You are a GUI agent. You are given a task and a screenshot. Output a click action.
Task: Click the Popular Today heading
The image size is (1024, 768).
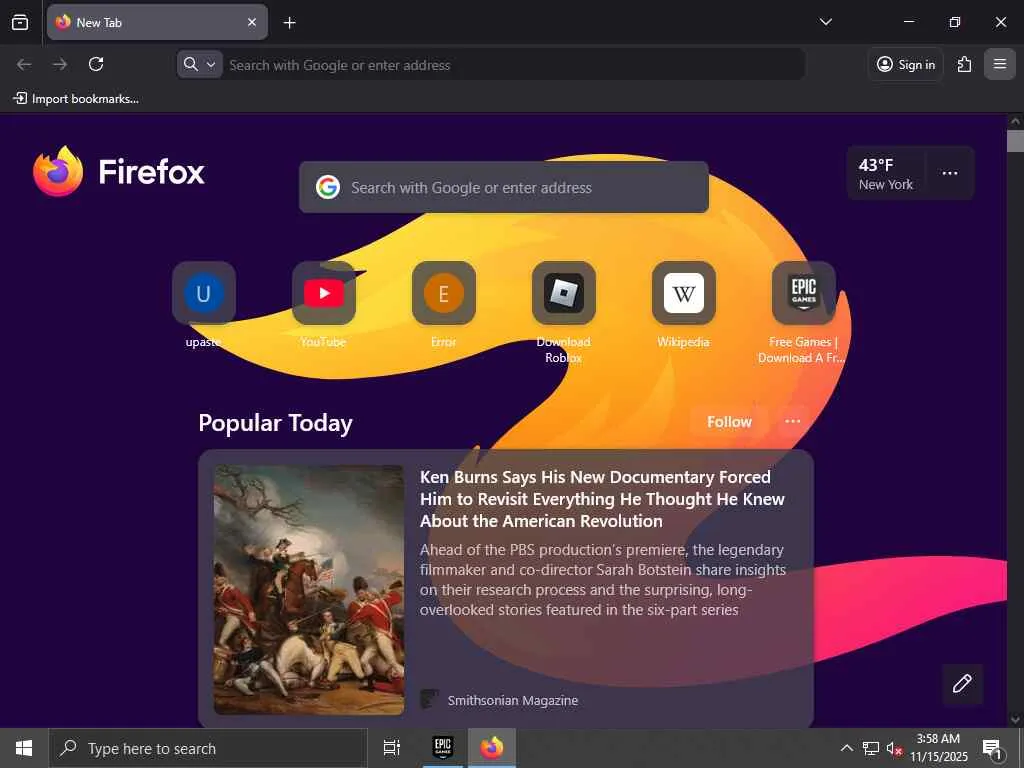pos(275,423)
